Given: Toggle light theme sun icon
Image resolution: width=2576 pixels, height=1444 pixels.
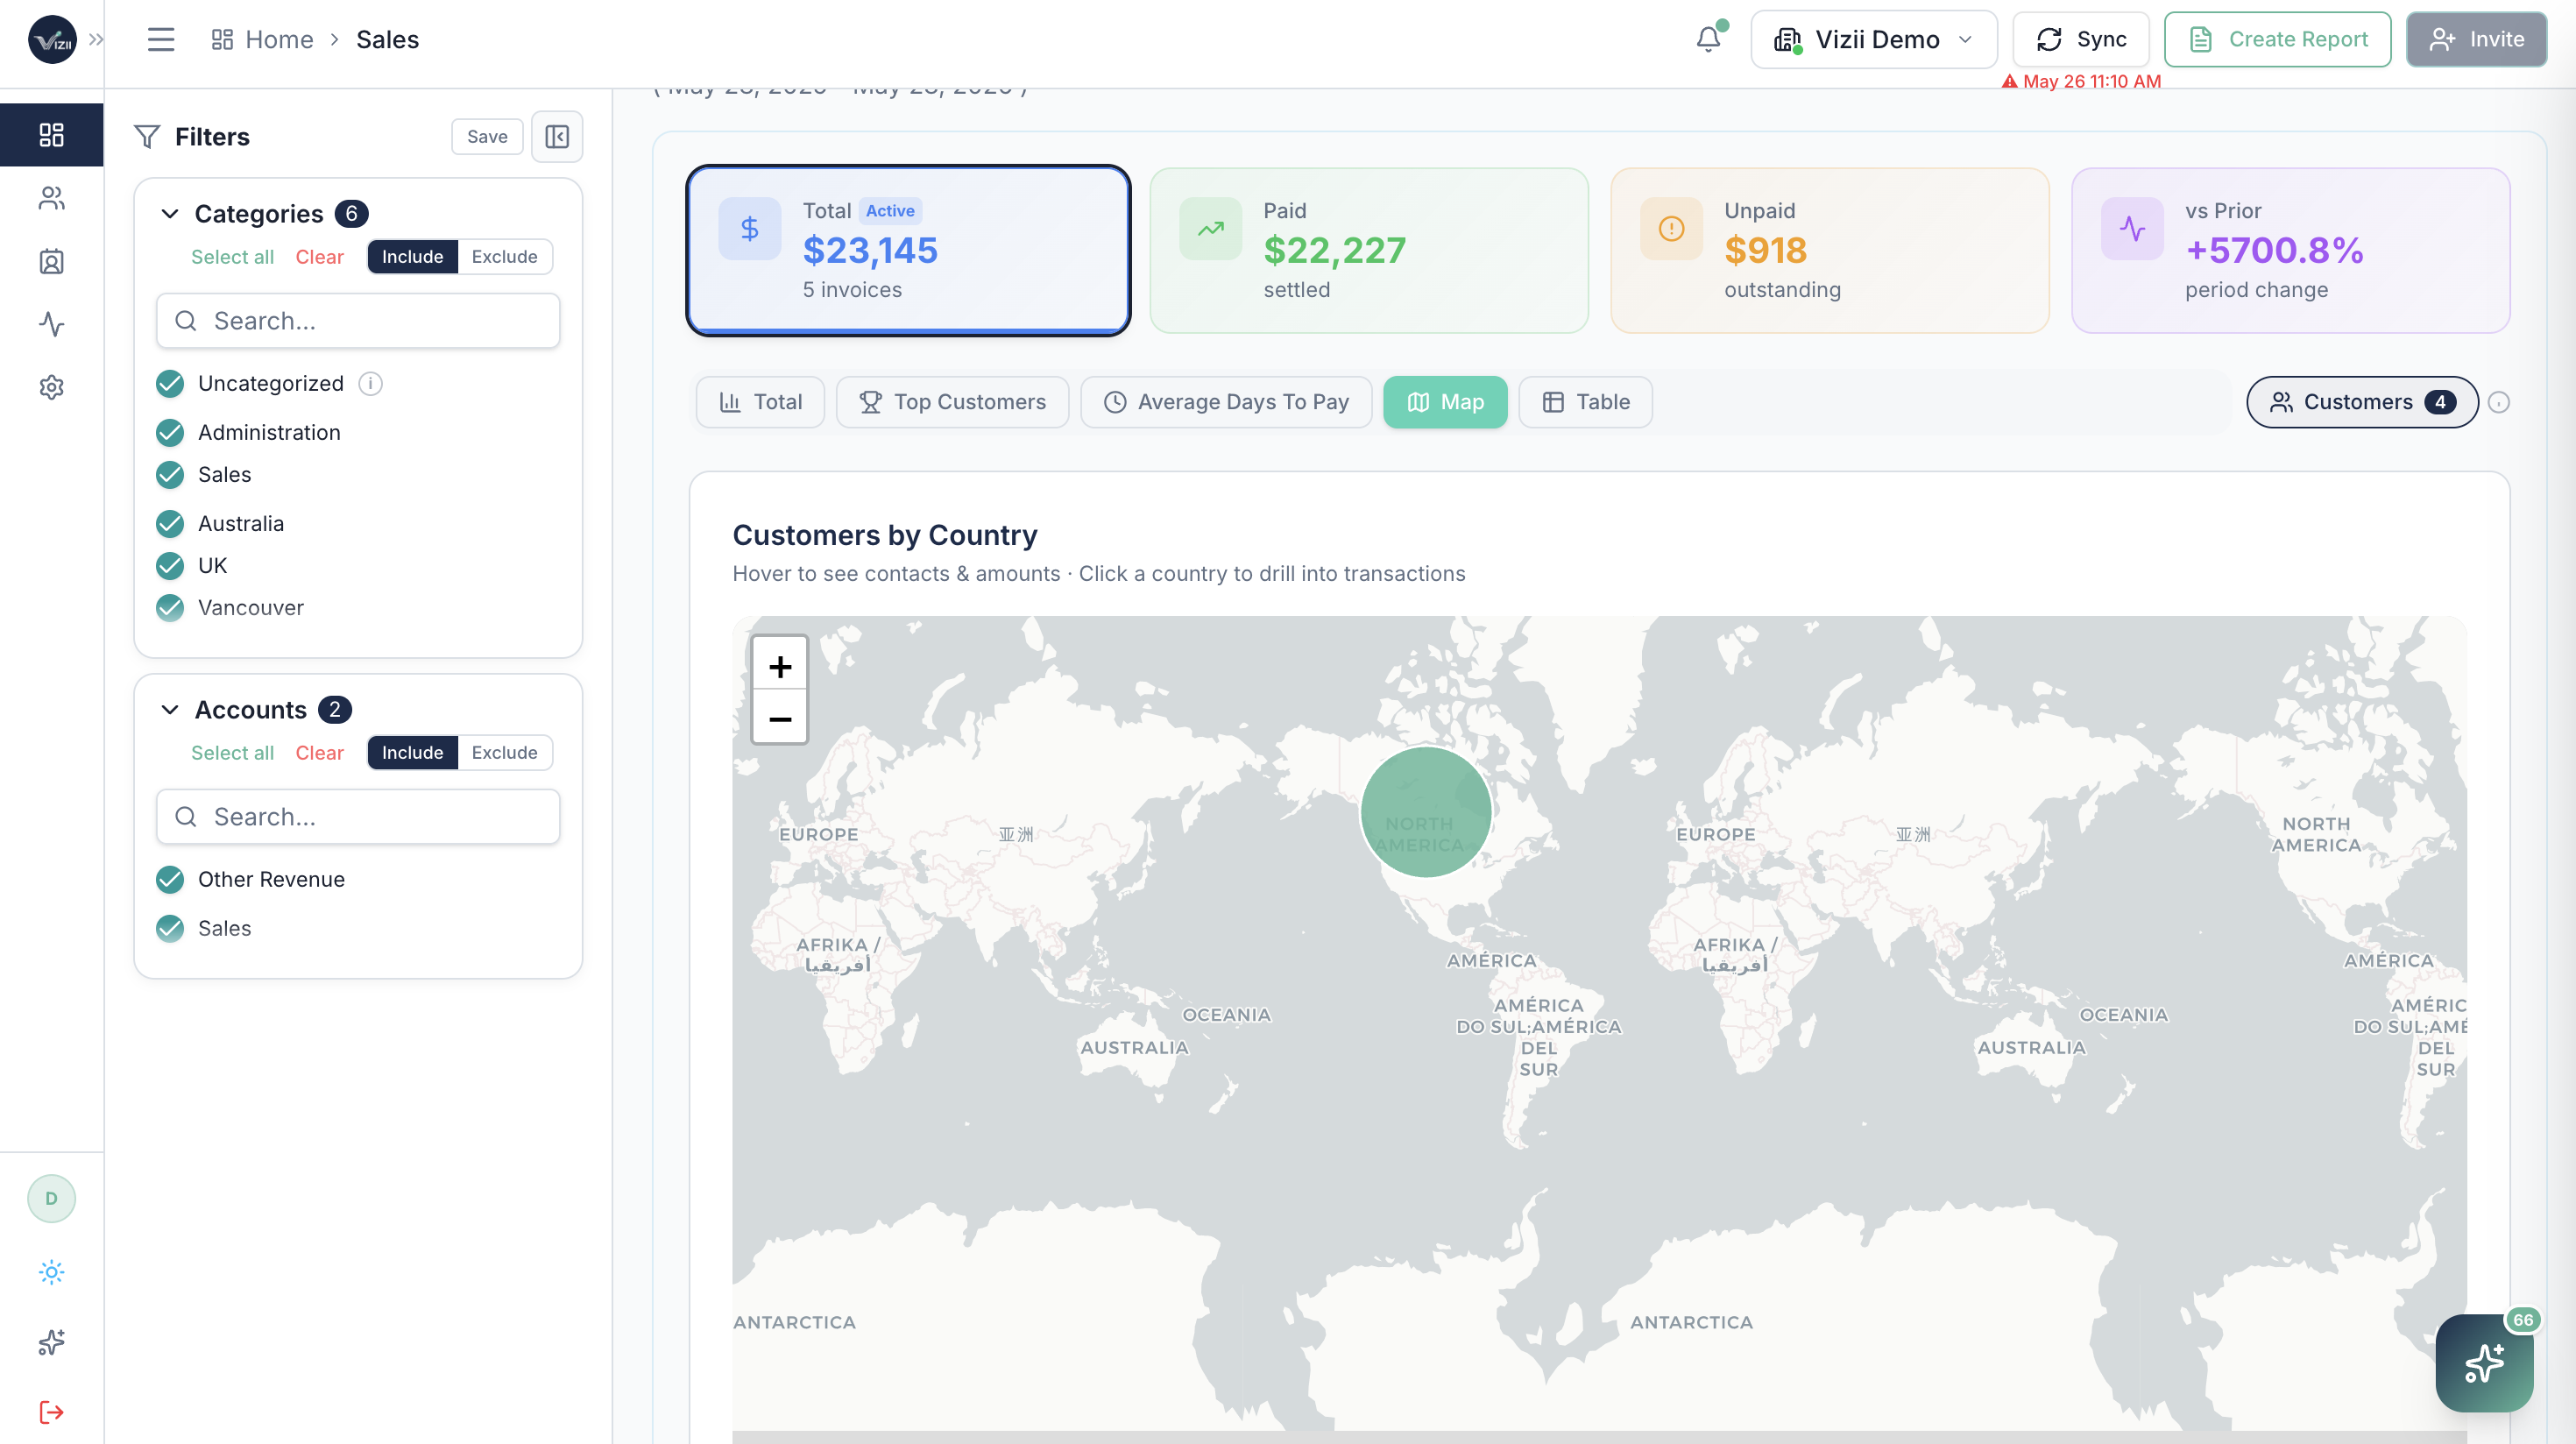Looking at the screenshot, I should [x=52, y=1272].
